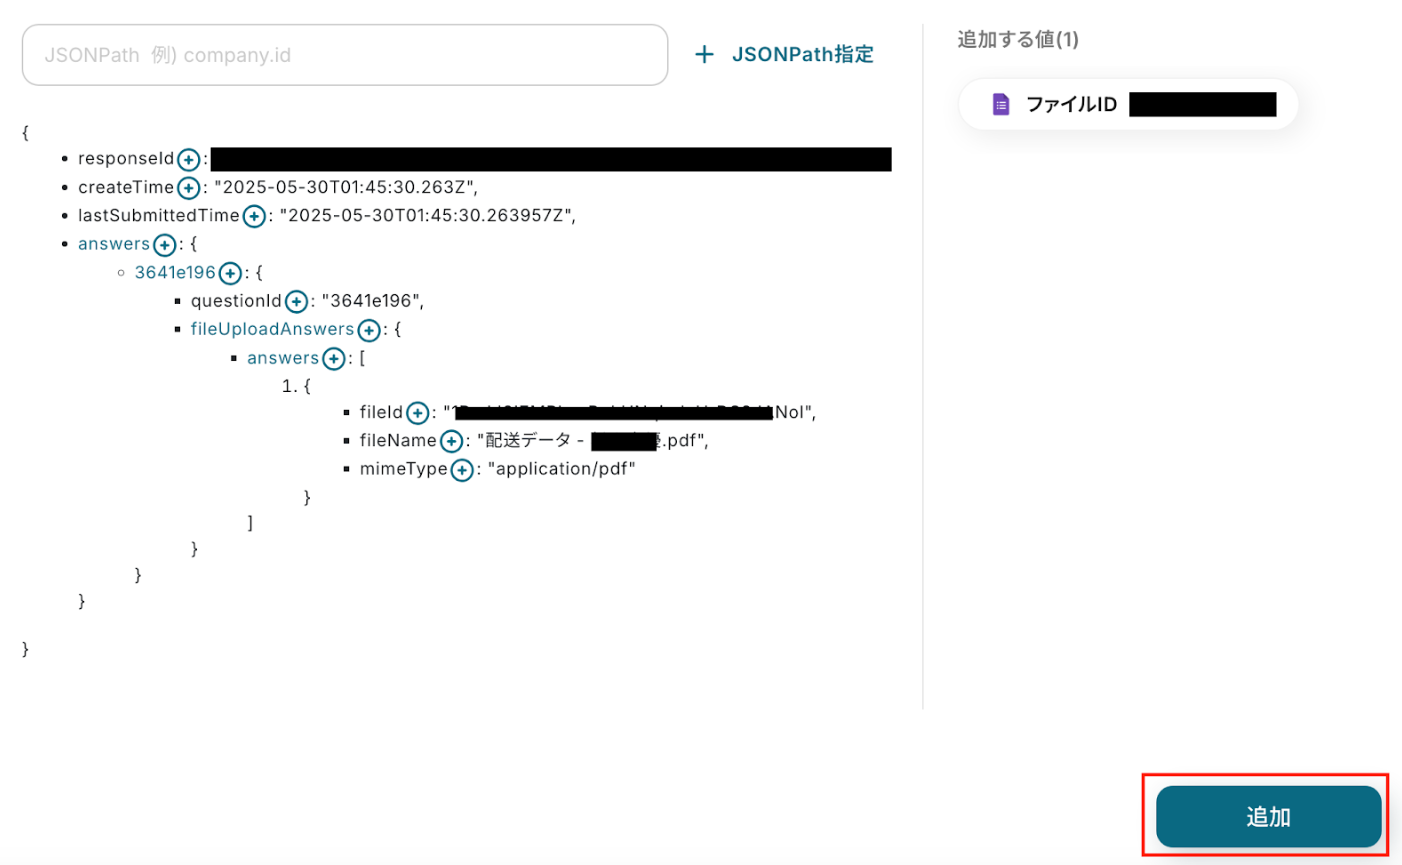Click the fileName key label
1402x865 pixels.
pos(398,440)
